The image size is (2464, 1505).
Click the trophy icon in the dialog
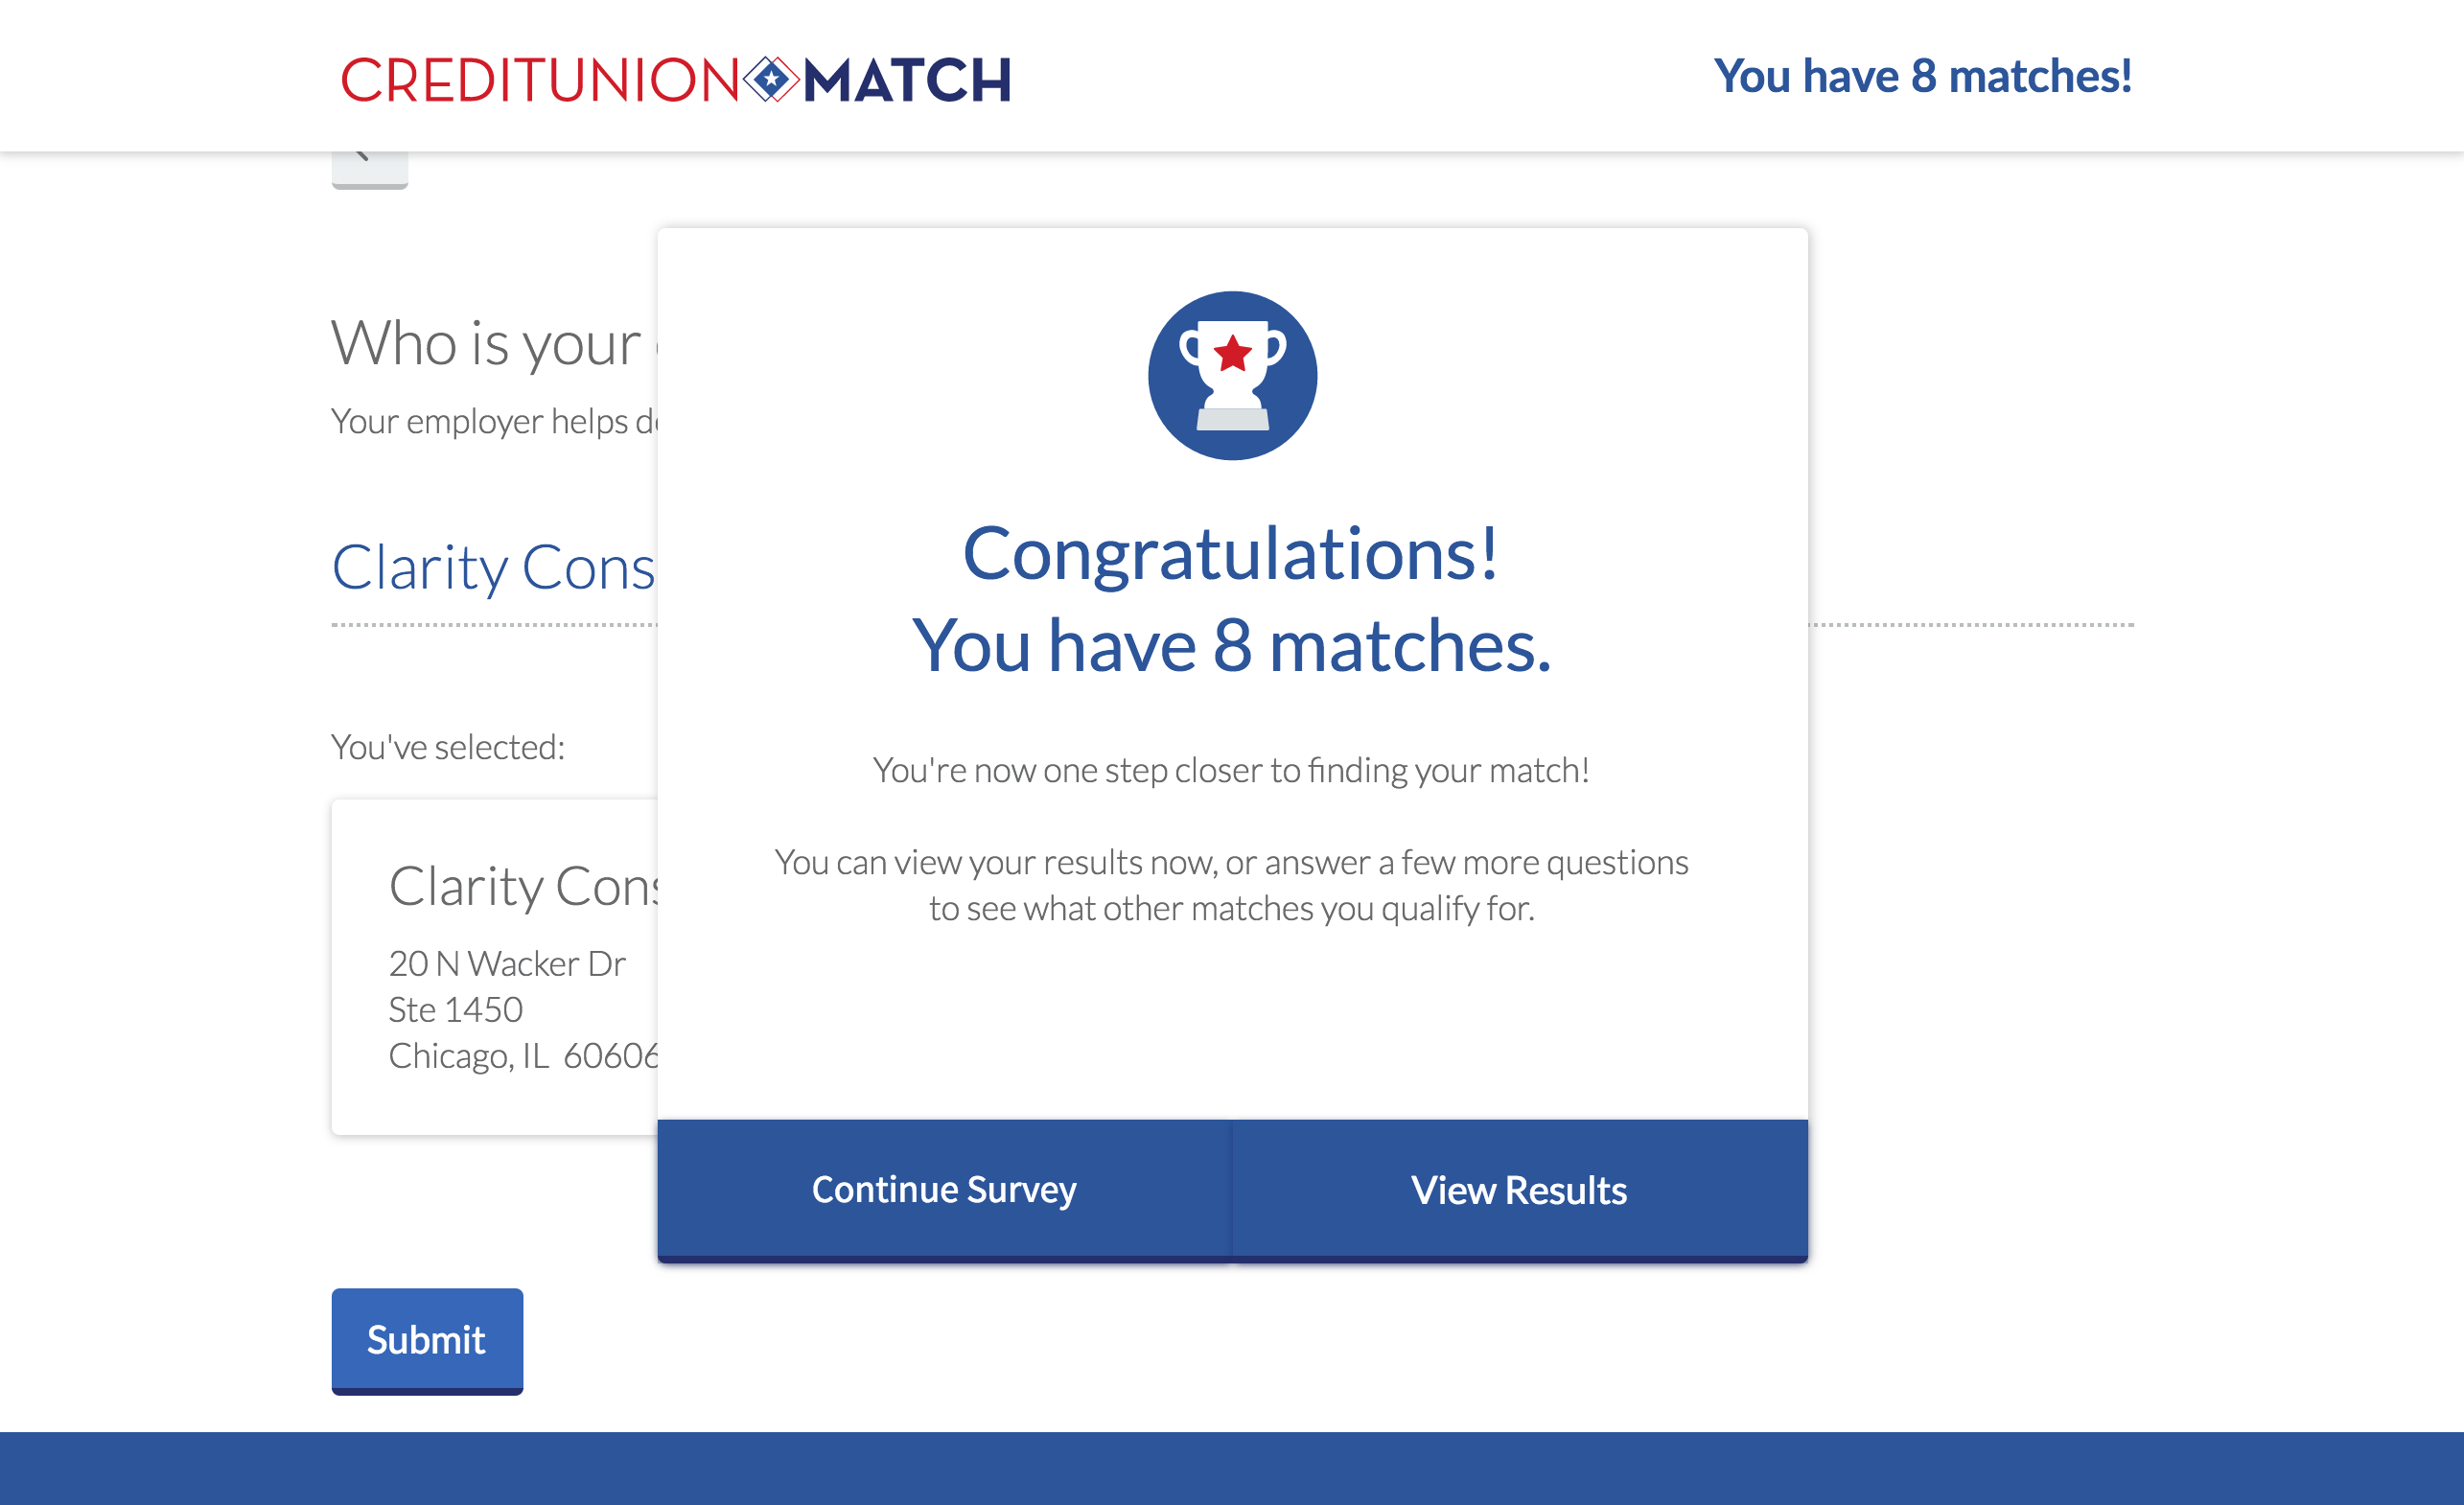[x=1232, y=376]
